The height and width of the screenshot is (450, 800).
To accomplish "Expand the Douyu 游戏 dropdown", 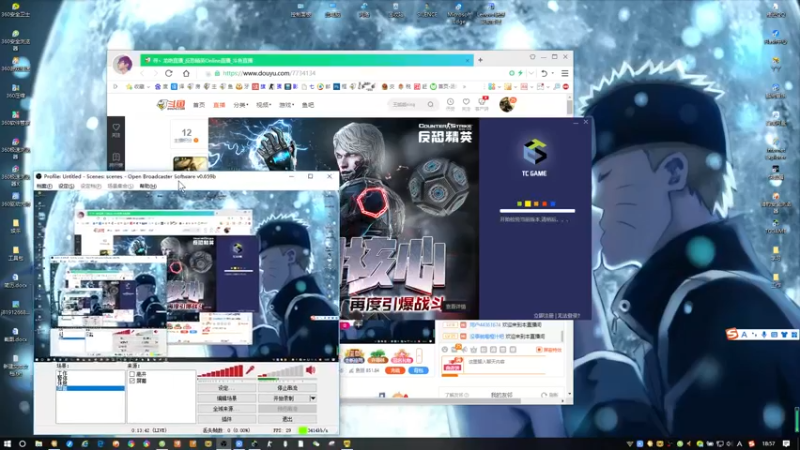I will (286, 105).
